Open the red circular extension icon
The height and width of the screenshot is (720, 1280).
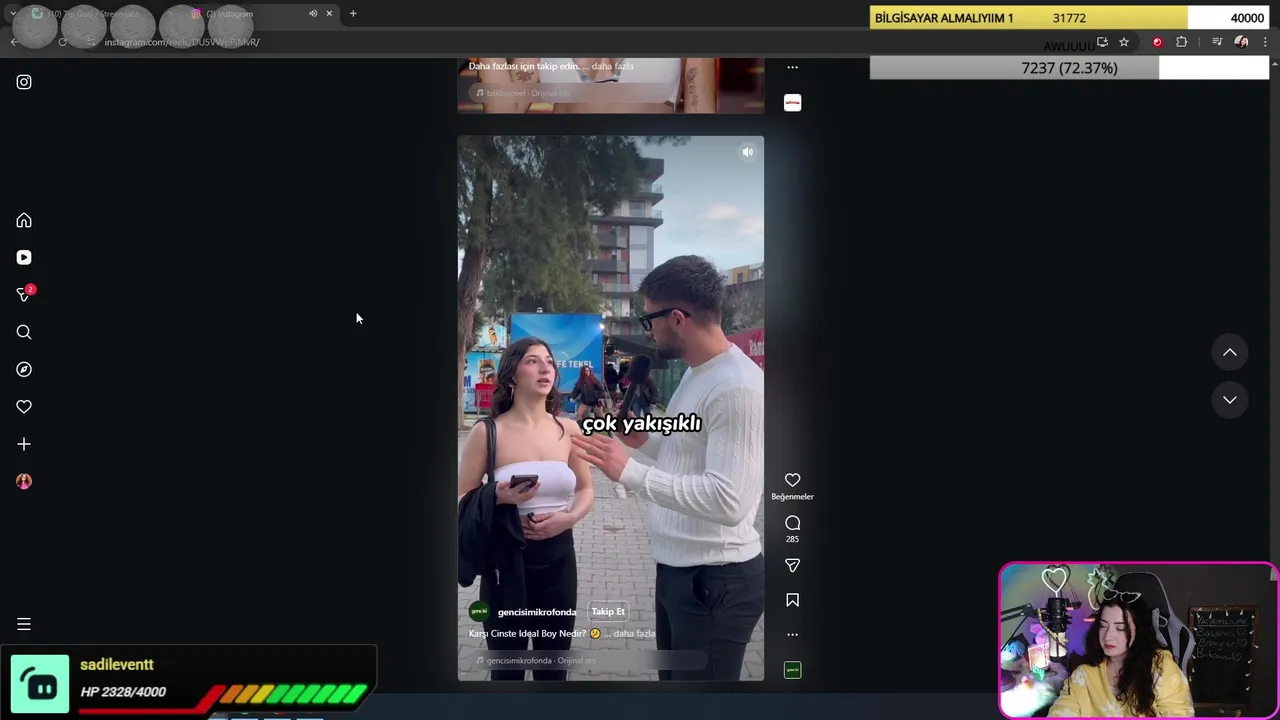[x=1157, y=42]
